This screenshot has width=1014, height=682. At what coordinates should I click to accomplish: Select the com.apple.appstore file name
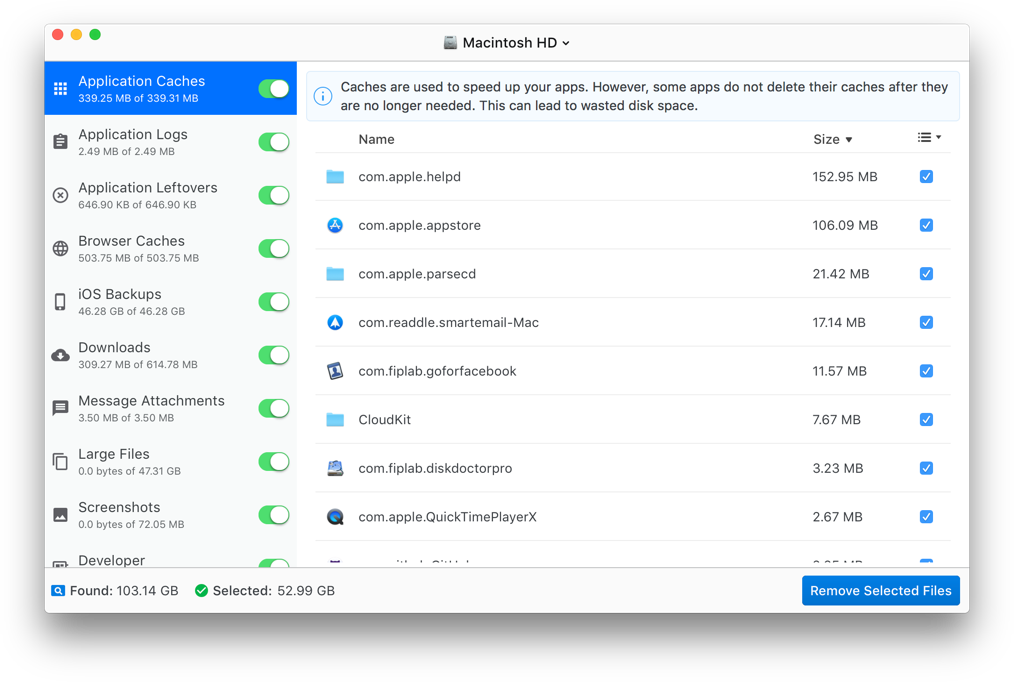[x=420, y=226]
